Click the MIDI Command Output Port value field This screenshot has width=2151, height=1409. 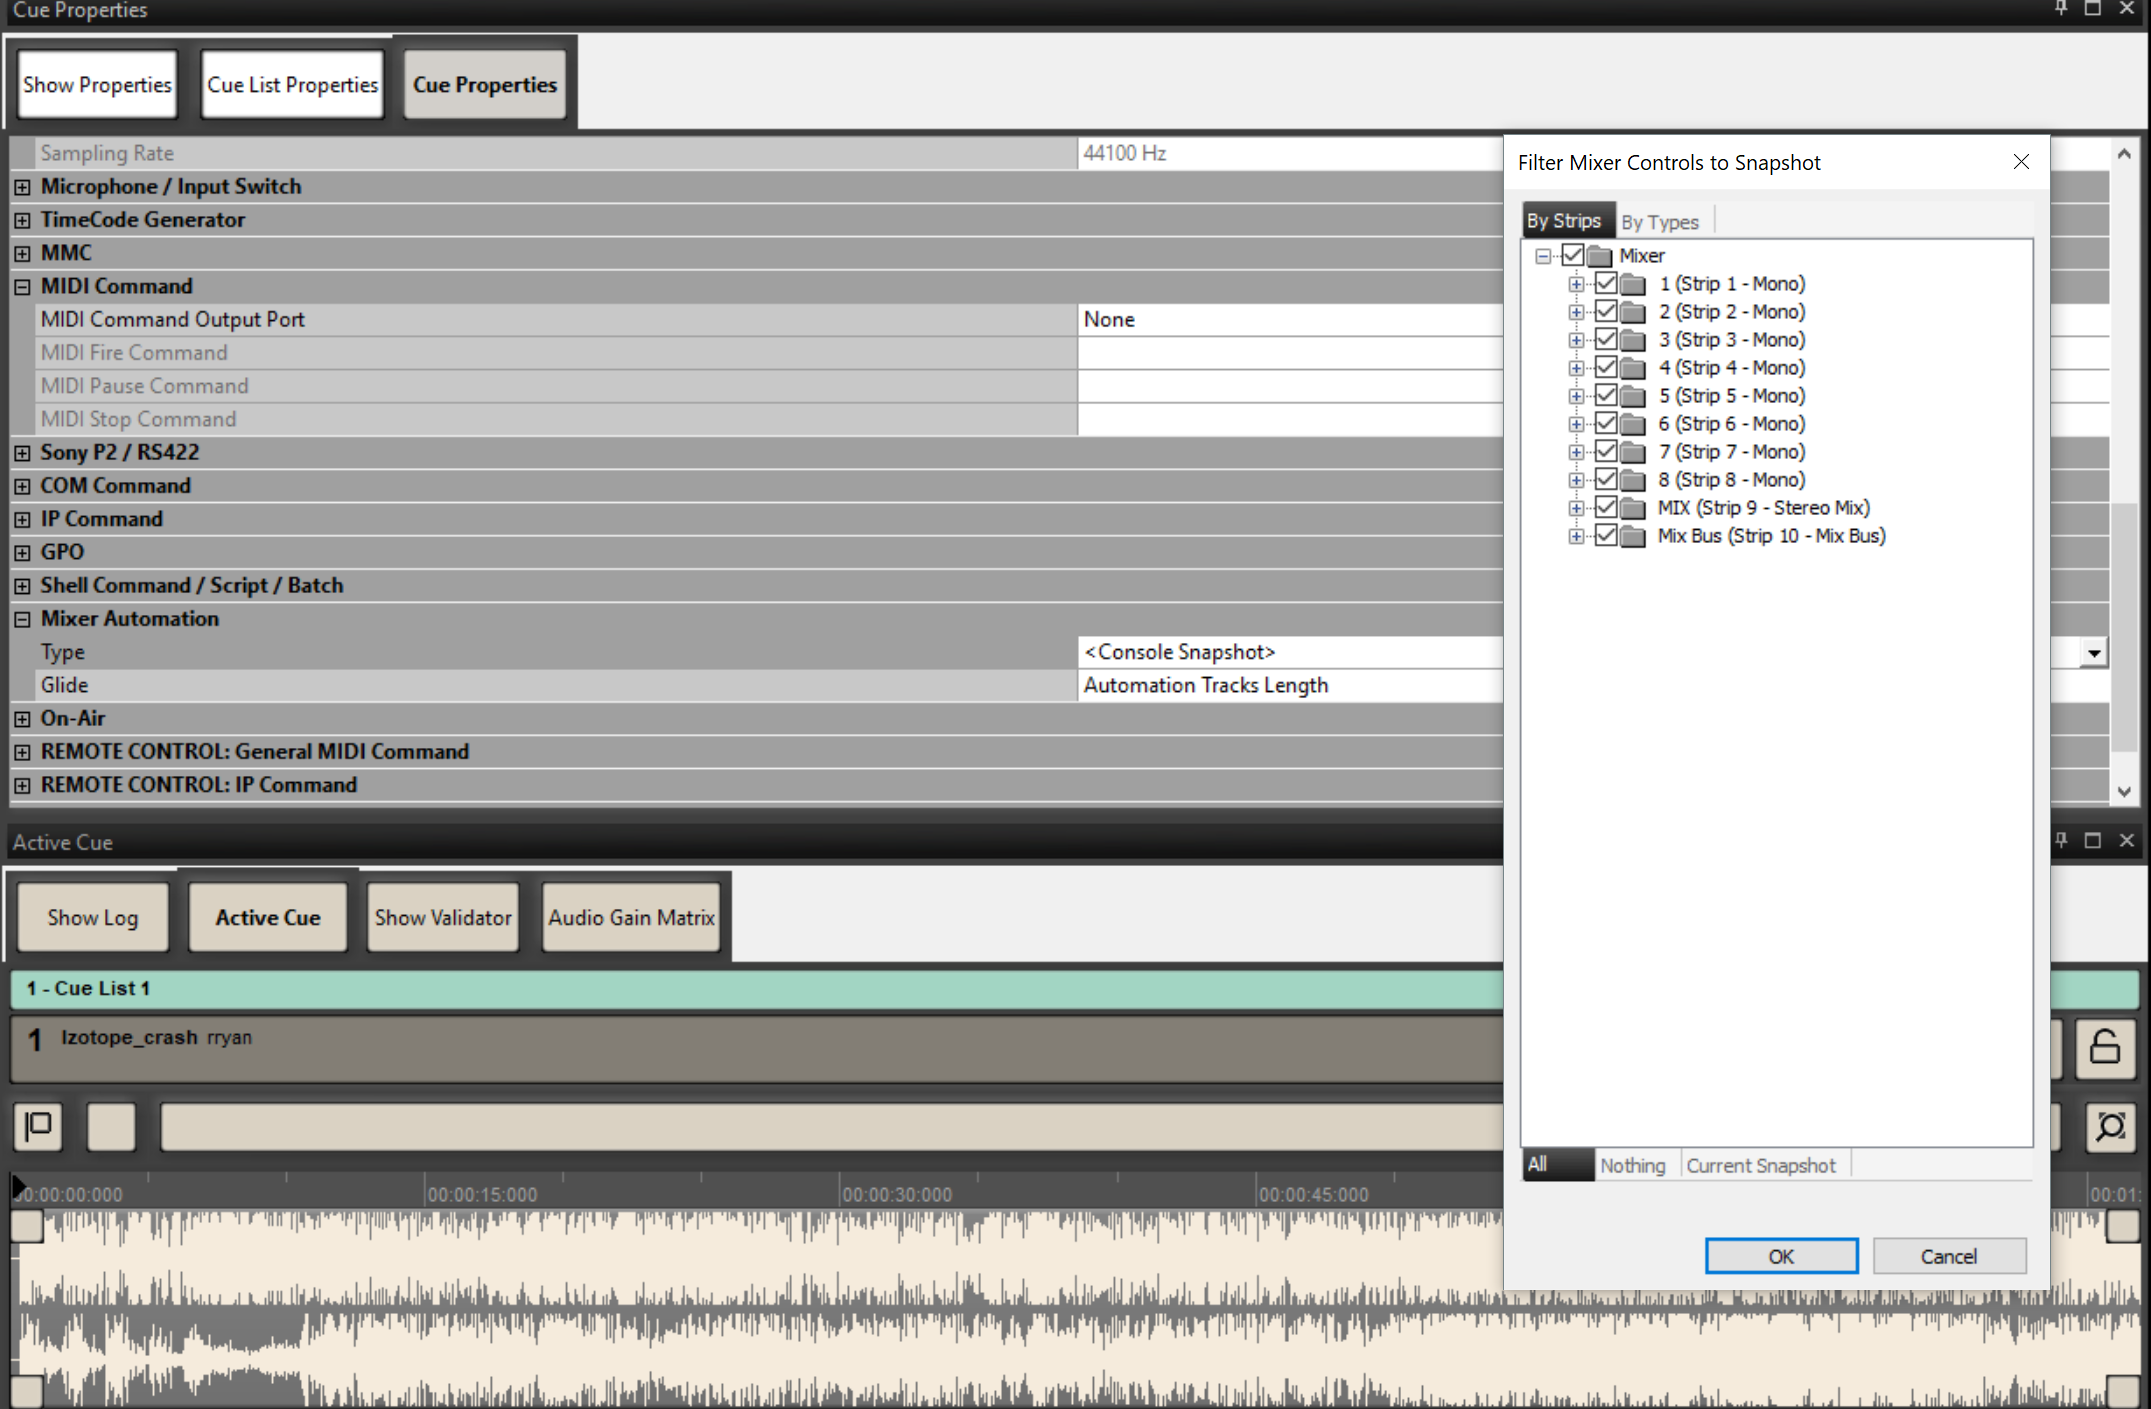[x=1290, y=320]
